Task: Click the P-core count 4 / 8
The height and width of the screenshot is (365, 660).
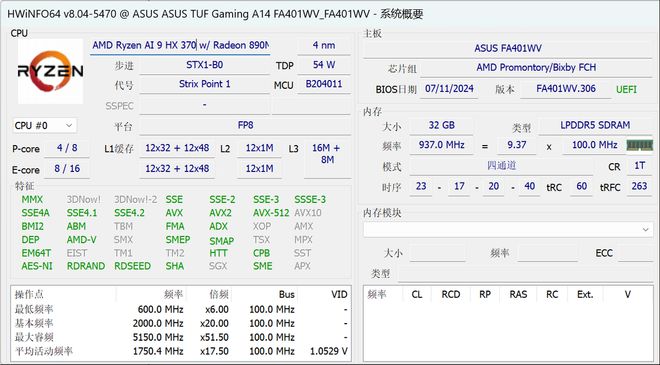Action: pyautogui.click(x=67, y=148)
